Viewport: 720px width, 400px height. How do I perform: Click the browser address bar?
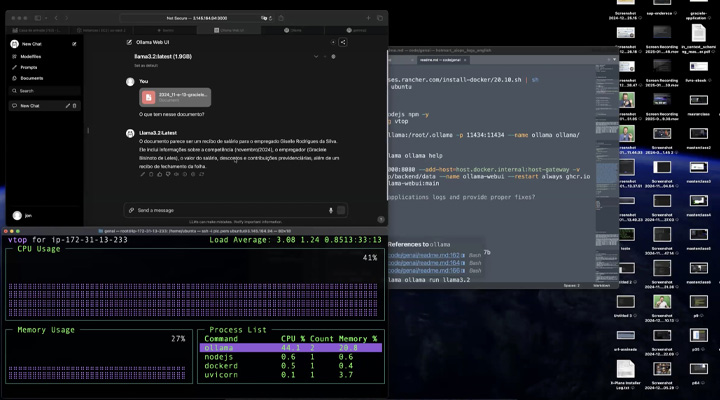coord(197,18)
